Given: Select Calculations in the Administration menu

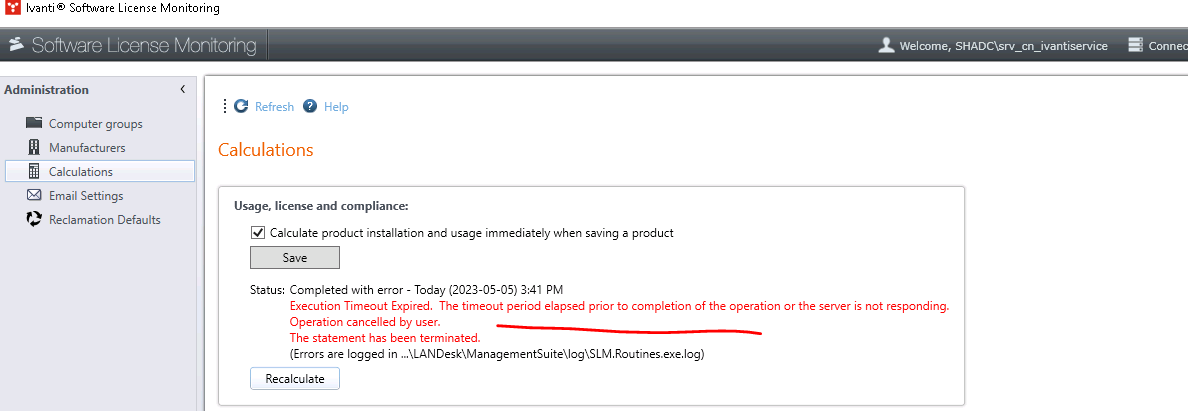Looking at the screenshot, I should (80, 171).
